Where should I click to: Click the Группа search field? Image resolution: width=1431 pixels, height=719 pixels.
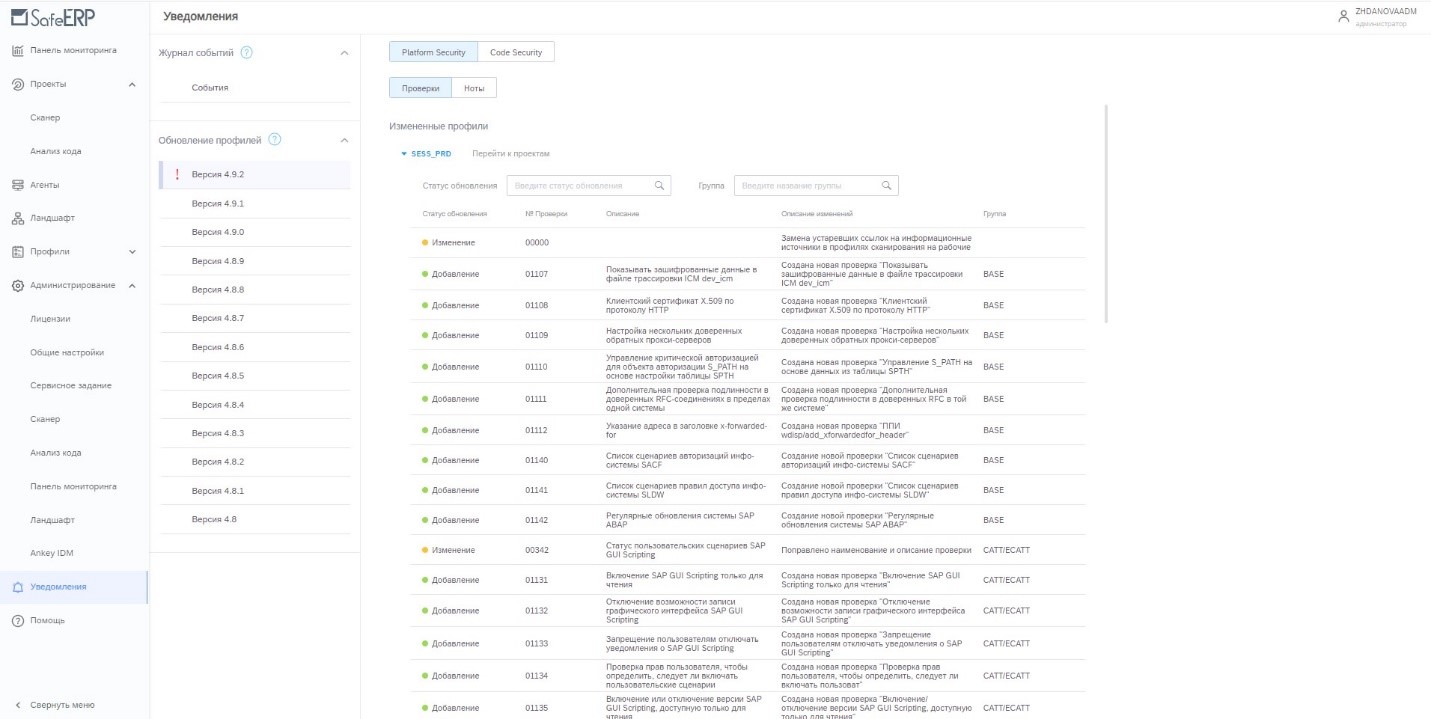coord(816,185)
